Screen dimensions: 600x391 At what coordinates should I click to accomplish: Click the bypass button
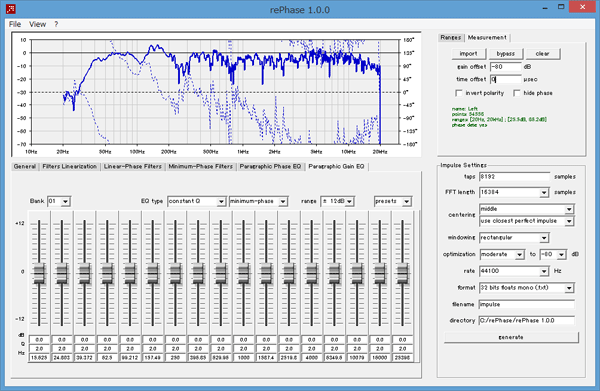(505, 54)
